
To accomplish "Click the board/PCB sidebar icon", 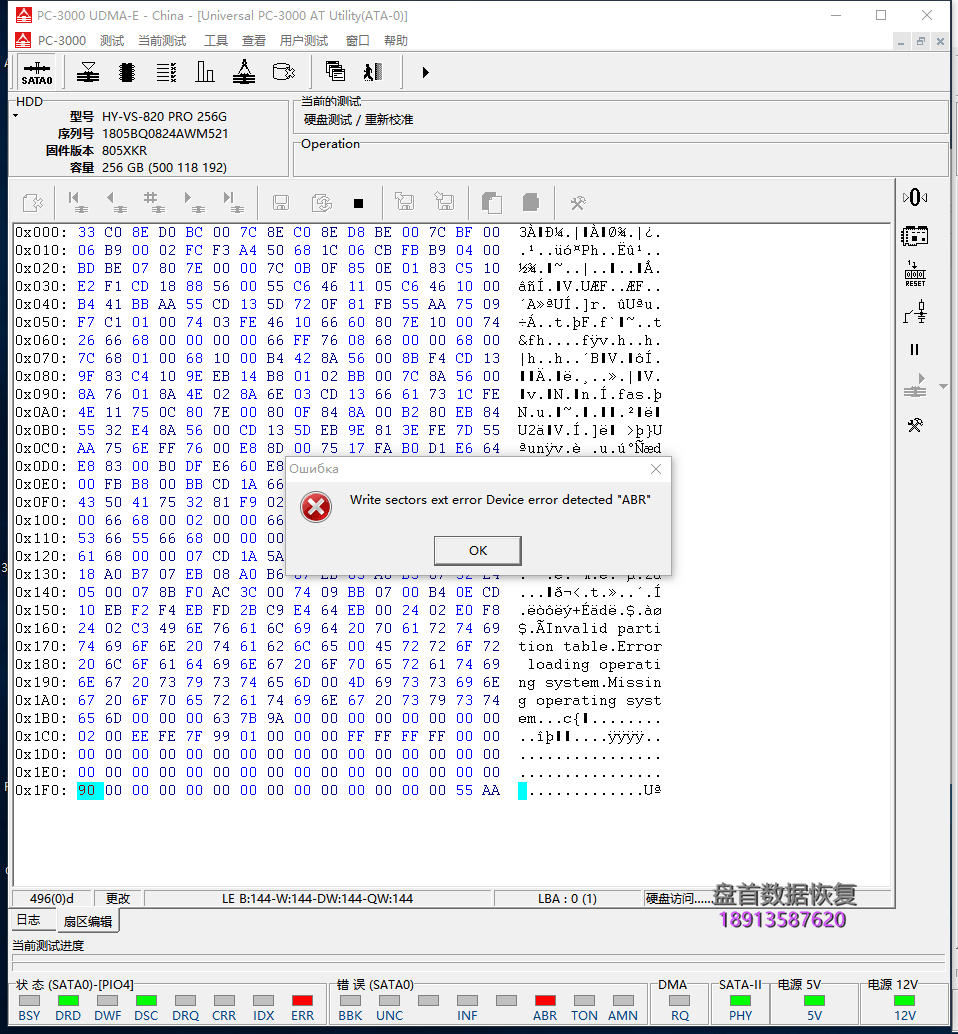I will pos(914,235).
